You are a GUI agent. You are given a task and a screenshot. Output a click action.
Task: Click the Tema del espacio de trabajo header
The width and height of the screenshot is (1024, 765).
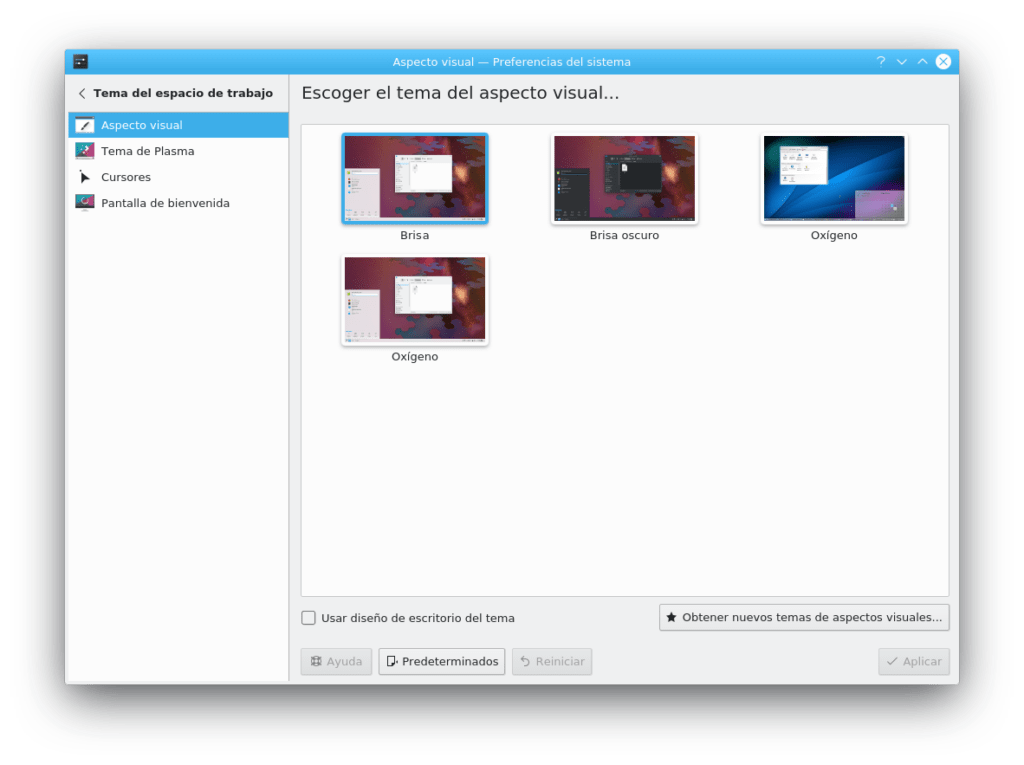pyautogui.click(x=183, y=93)
